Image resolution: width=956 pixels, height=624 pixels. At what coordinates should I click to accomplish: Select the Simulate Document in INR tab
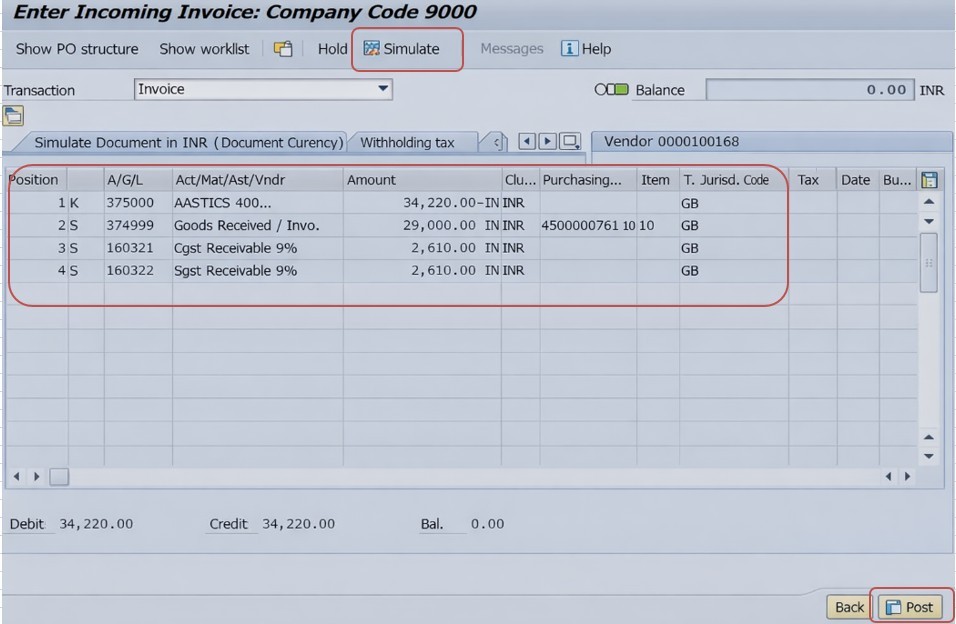coord(188,143)
